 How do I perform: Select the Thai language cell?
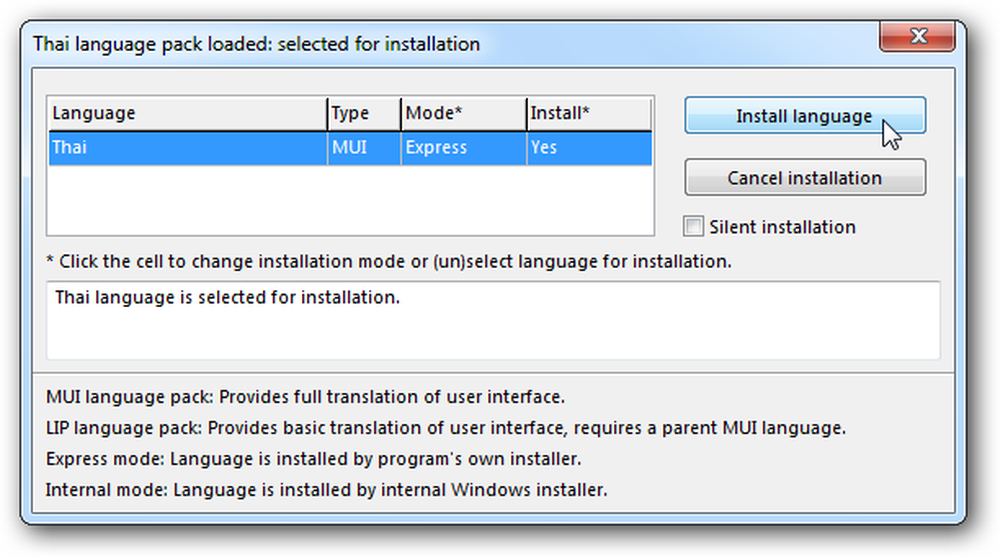[x=188, y=148]
